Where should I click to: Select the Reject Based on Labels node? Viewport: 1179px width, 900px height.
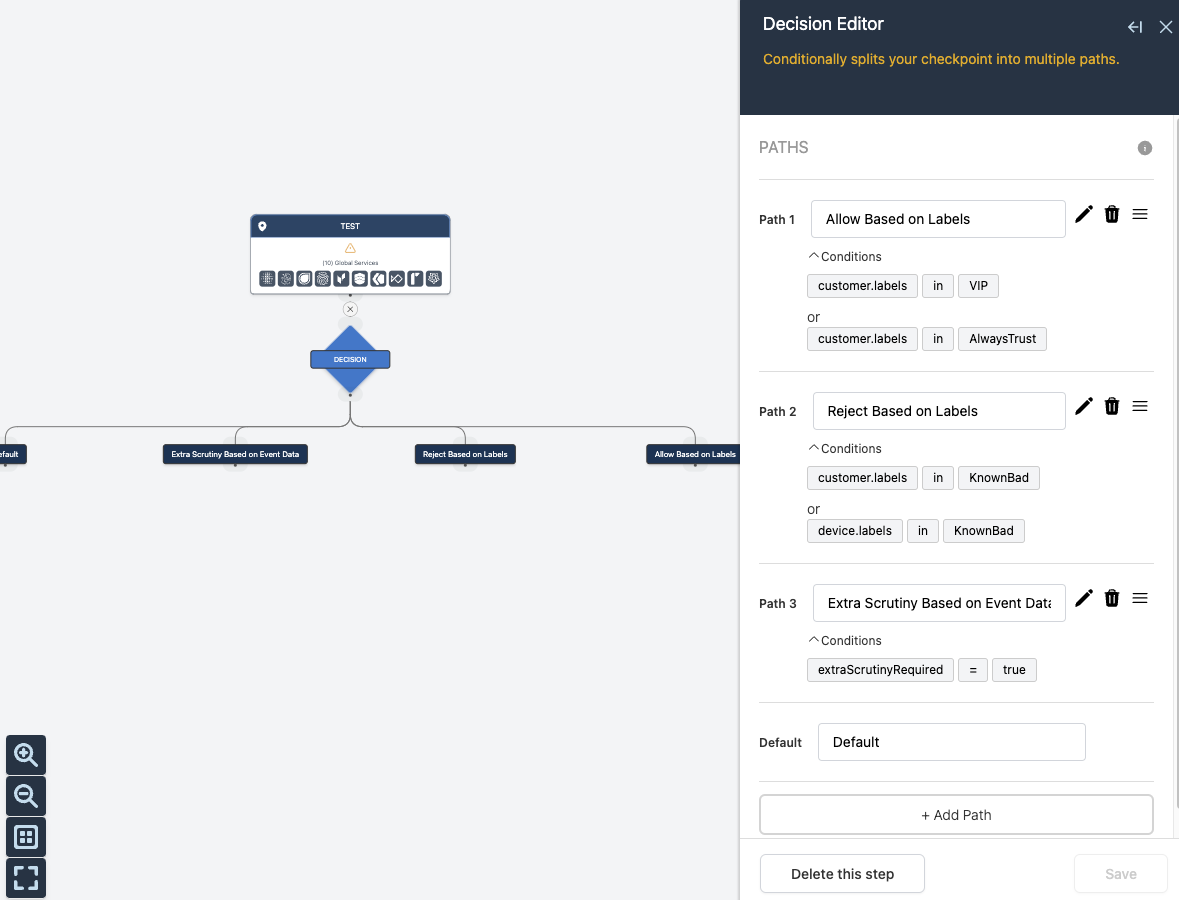tap(465, 454)
